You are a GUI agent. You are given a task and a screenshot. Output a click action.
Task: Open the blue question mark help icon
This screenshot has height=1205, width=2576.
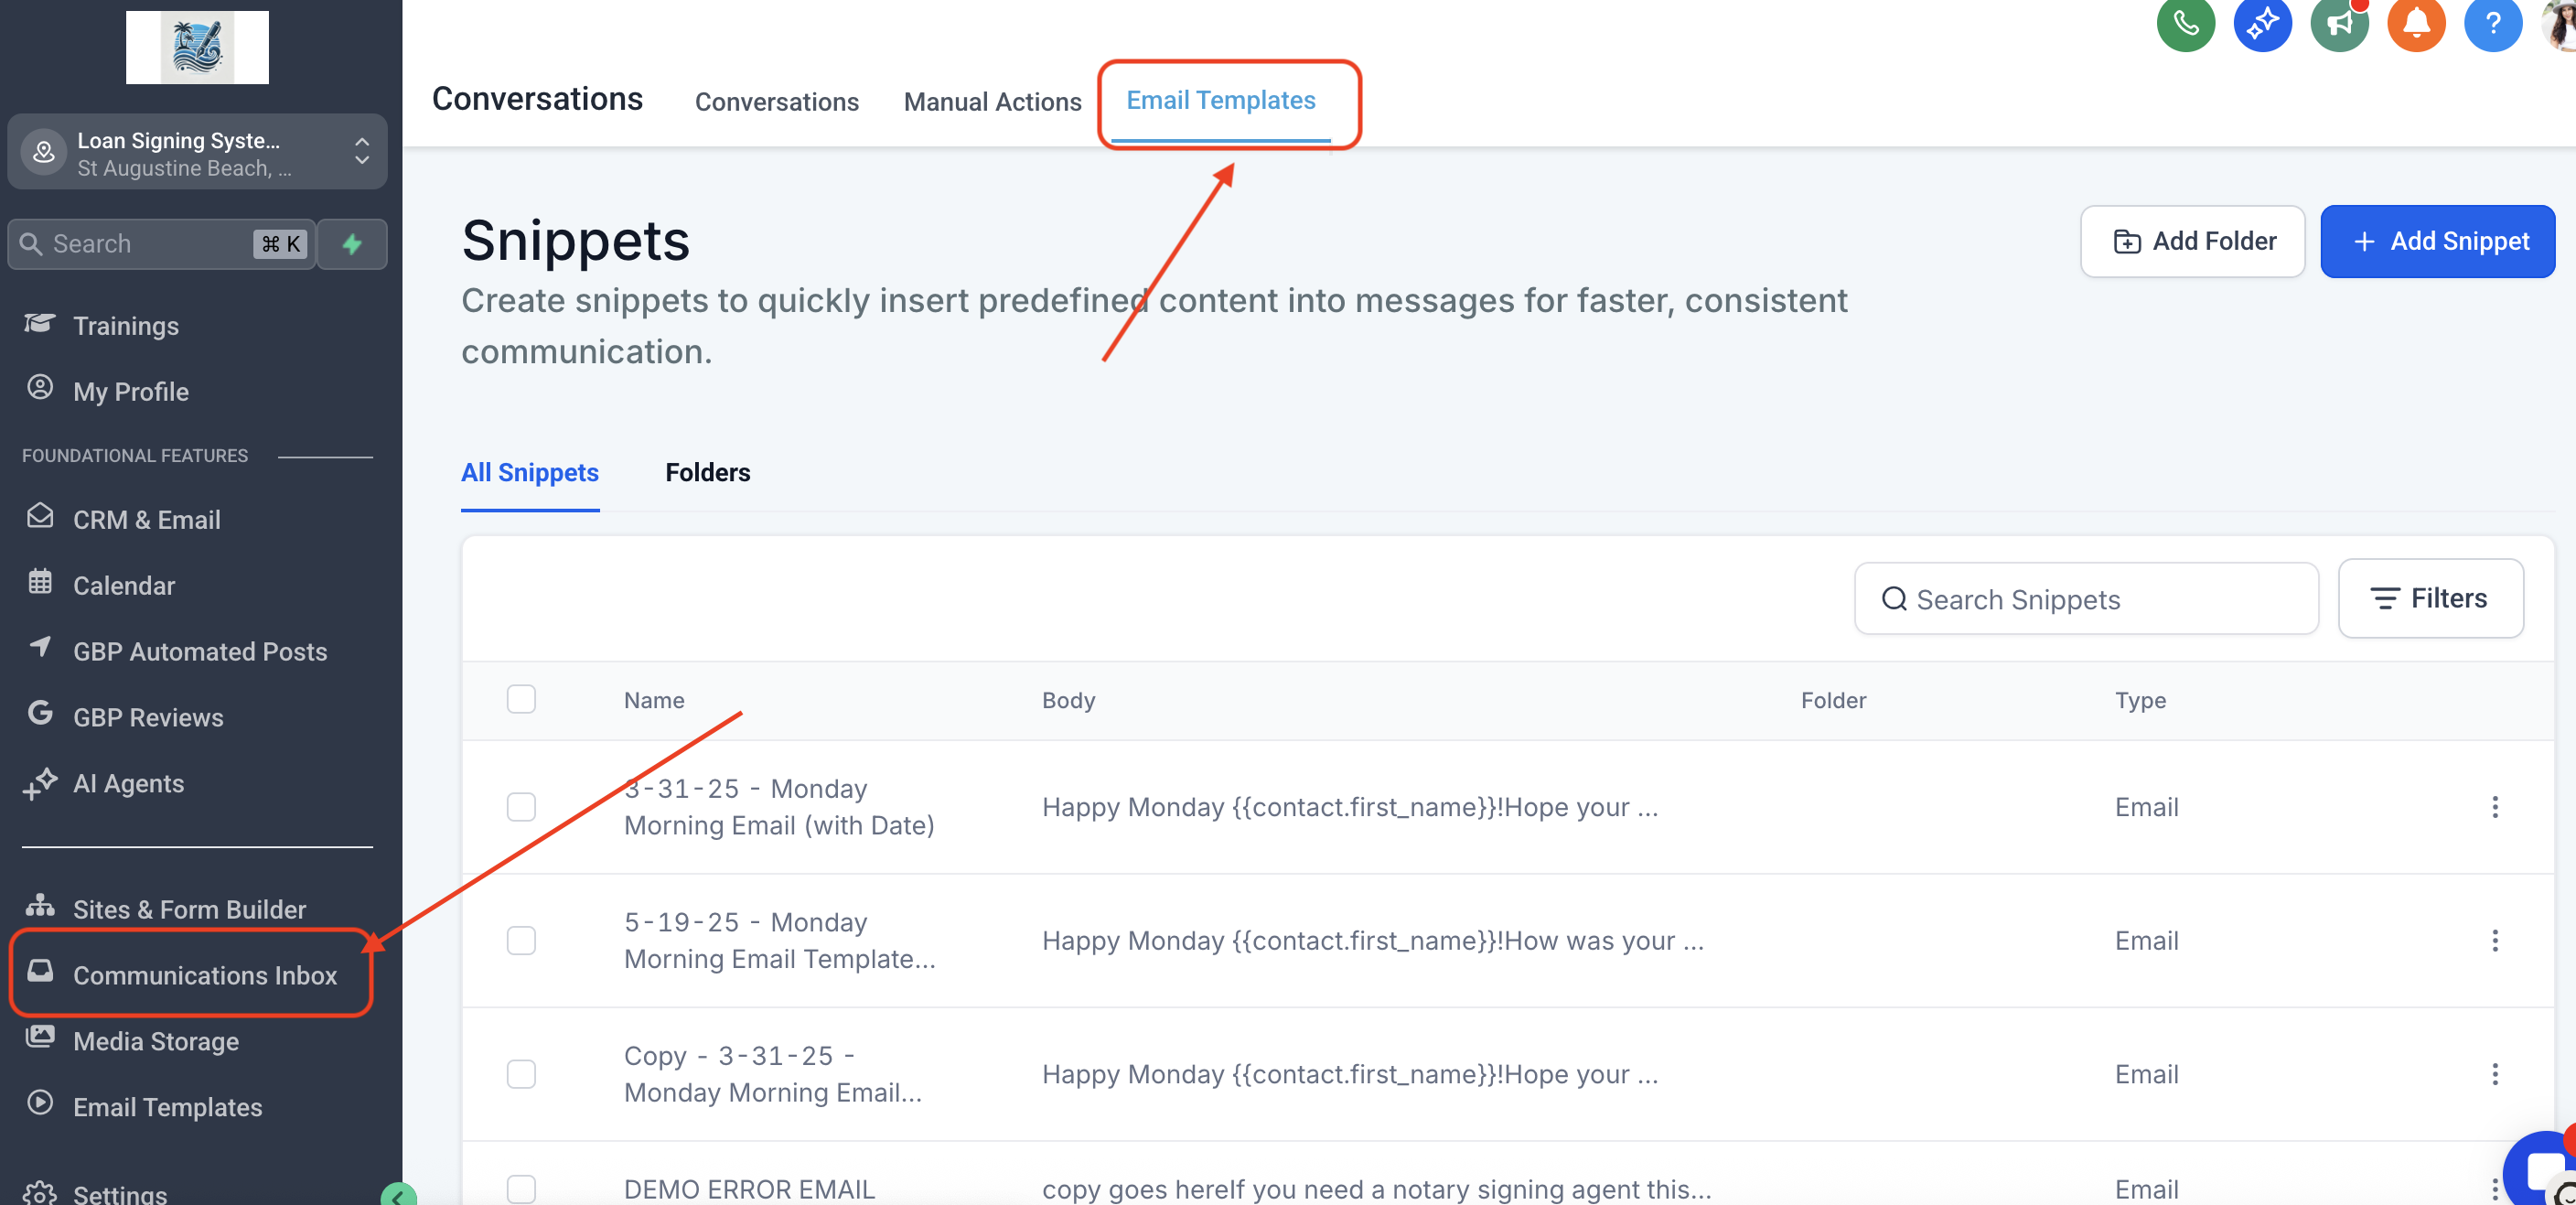click(2493, 22)
